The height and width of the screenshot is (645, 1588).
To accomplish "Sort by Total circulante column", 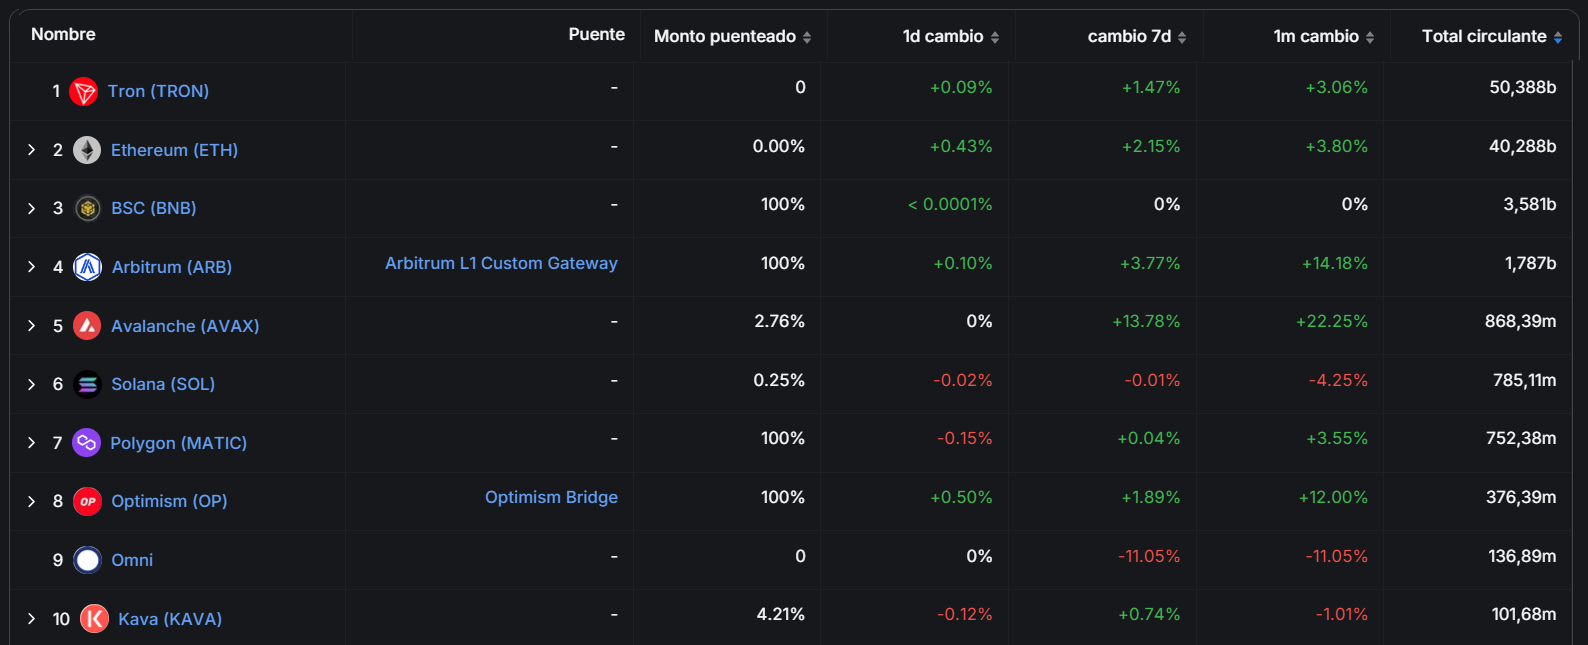I will [x=1492, y=36].
